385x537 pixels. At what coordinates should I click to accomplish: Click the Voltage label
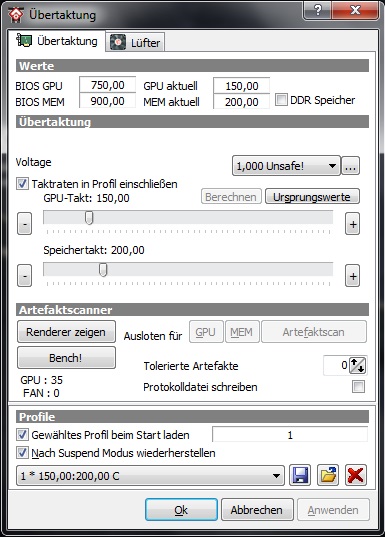point(34,162)
